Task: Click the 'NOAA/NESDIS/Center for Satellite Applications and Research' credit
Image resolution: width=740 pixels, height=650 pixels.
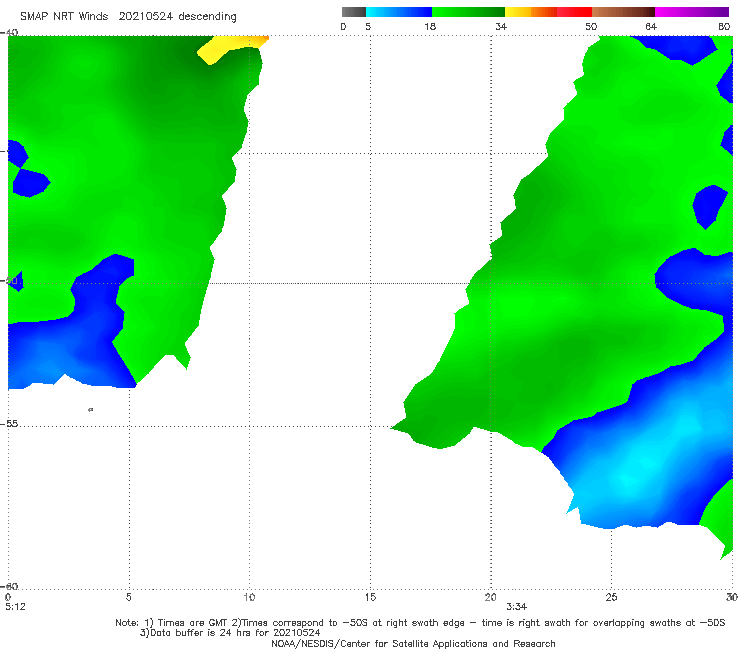Action: click(413, 644)
